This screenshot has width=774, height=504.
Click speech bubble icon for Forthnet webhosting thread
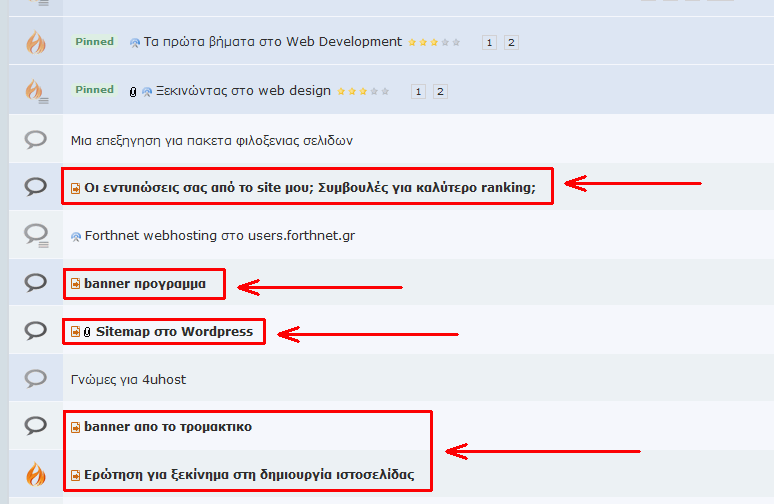(36, 235)
